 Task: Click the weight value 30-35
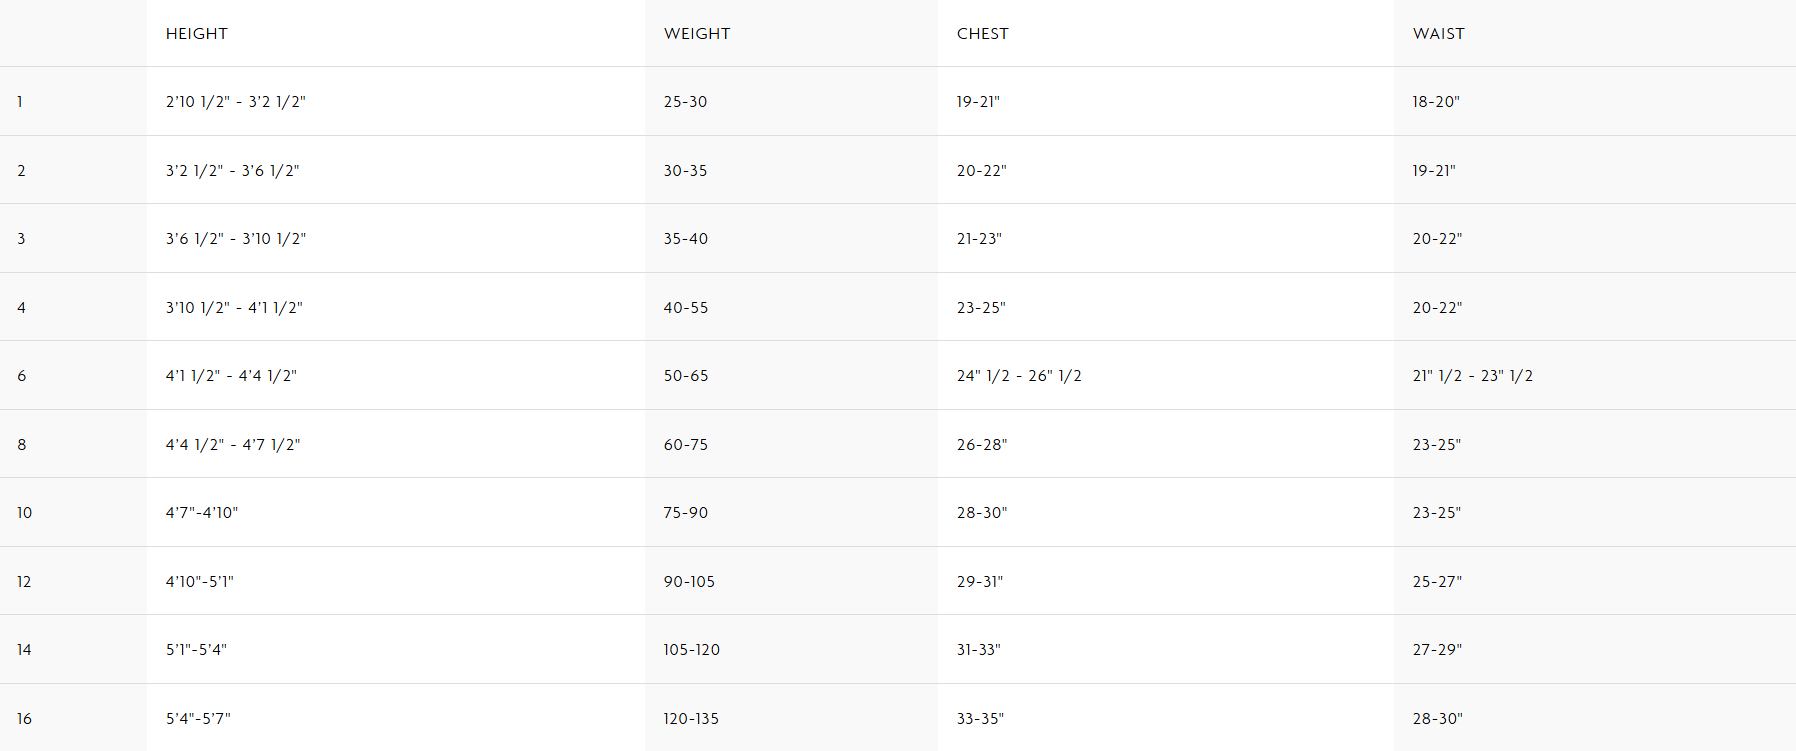[x=685, y=171]
